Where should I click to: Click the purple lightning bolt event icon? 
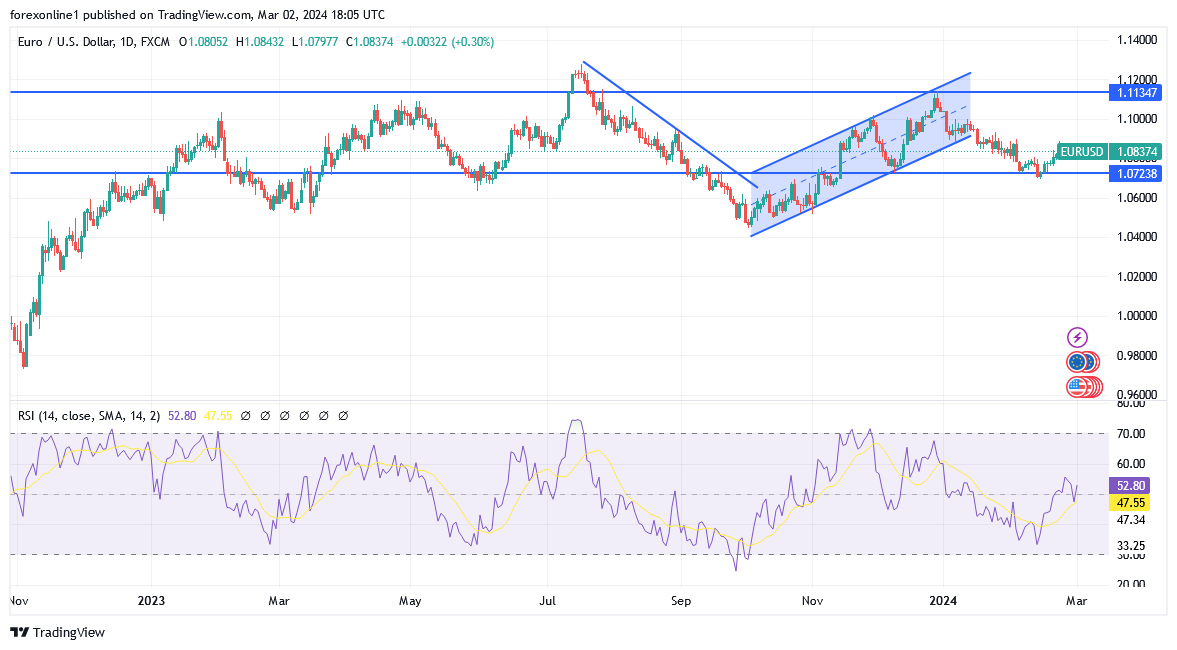click(1078, 338)
